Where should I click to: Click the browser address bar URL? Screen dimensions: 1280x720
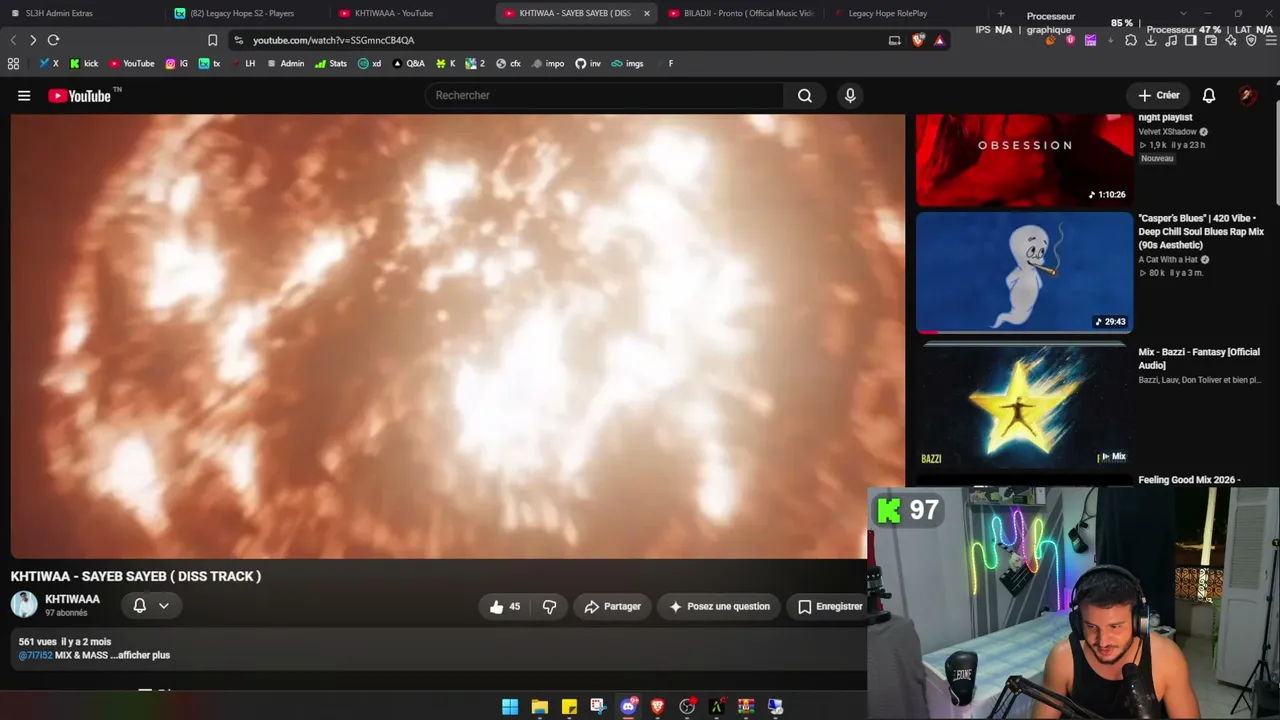333,40
